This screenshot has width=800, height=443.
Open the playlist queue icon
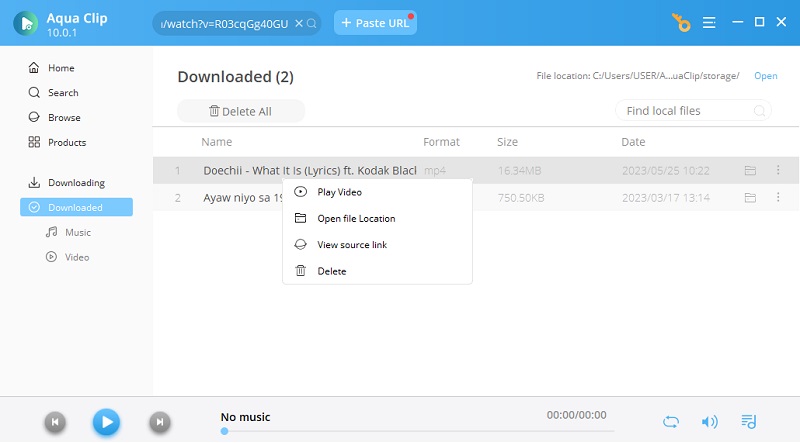pos(748,422)
